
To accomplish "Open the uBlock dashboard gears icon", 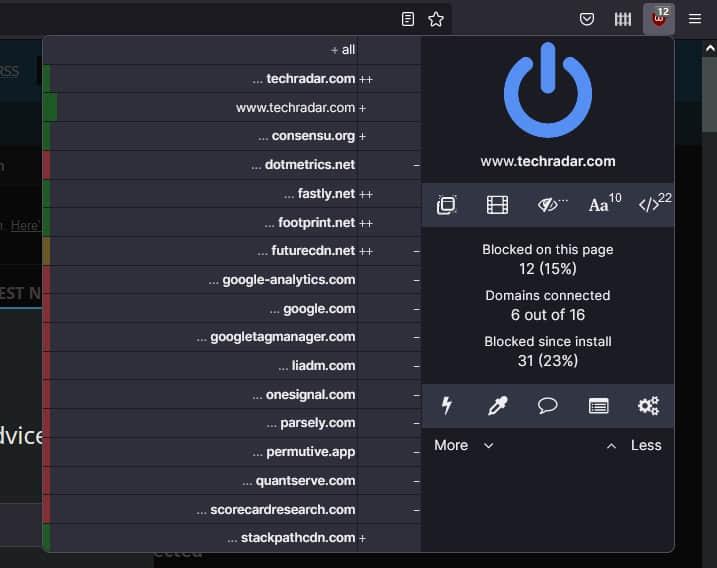I will click(x=648, y=405).
